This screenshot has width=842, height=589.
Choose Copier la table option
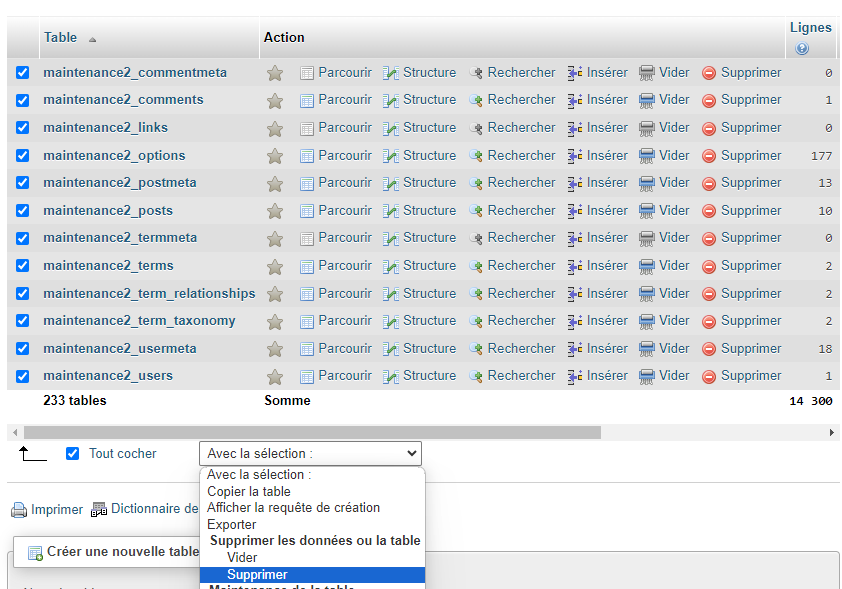pyautogui.click(x=249, y=491)
